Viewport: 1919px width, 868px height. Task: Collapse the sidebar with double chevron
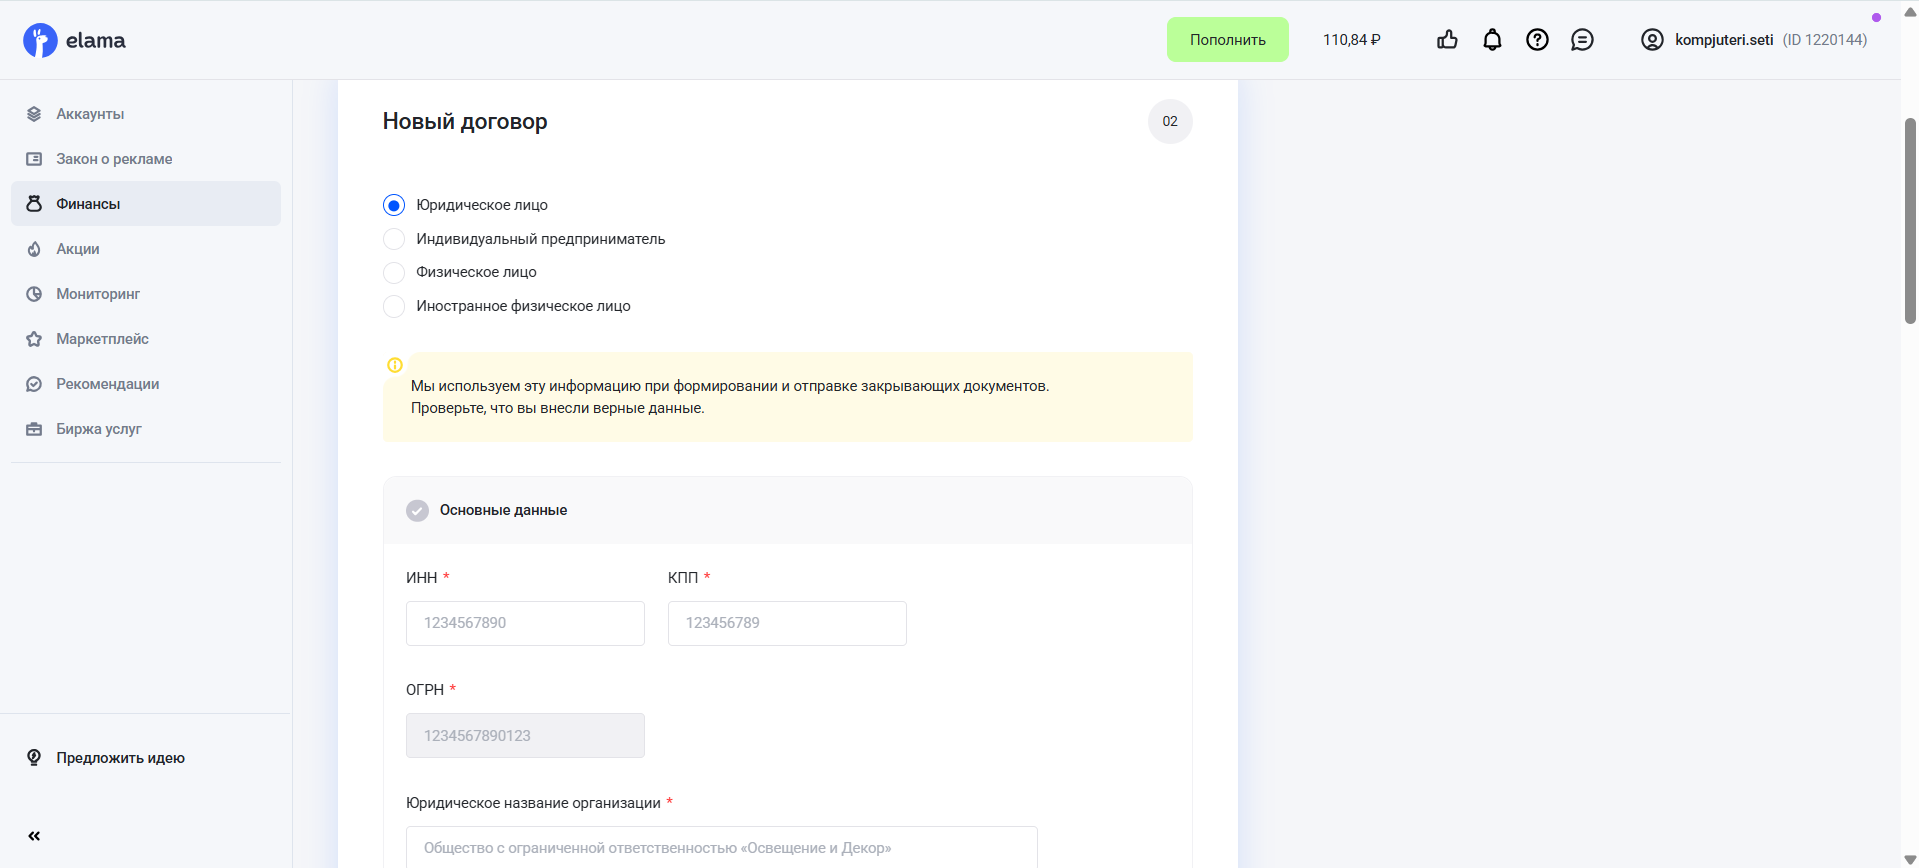tap(34, 836)
